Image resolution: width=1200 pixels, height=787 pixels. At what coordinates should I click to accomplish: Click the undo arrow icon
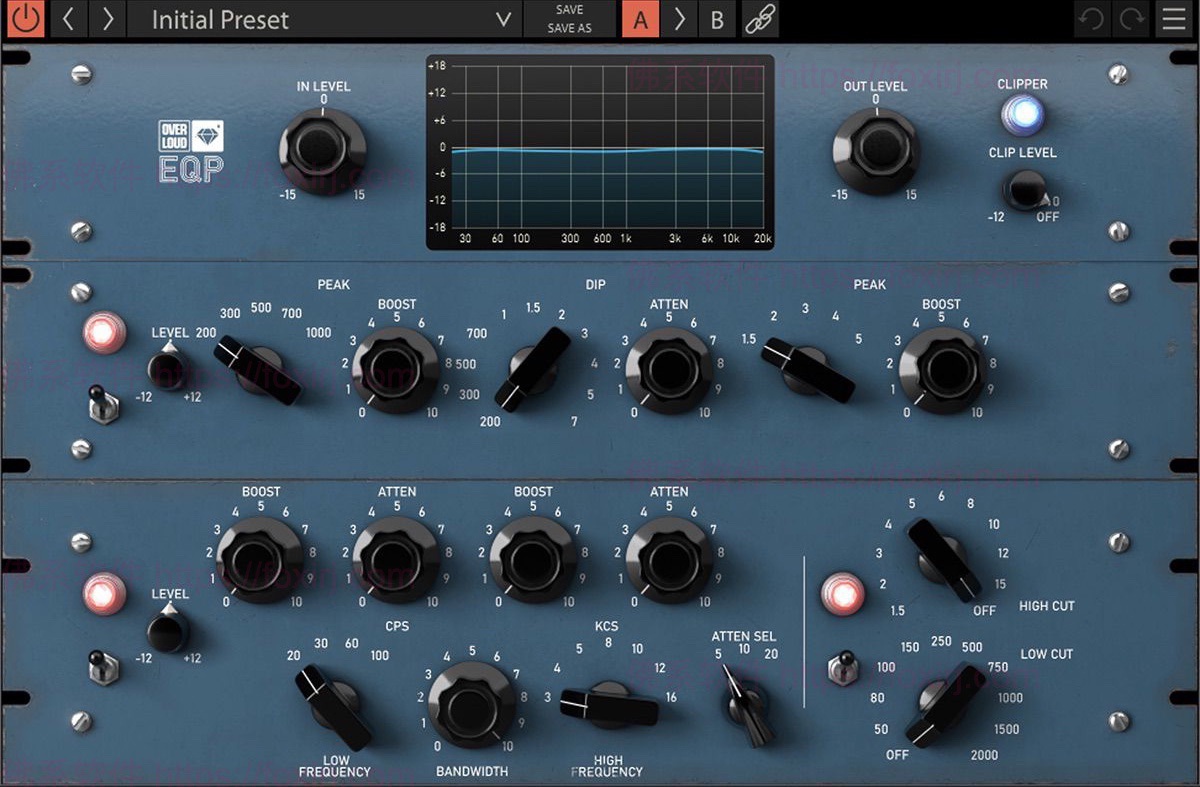pyautogui.click(x=1093, y=19)
